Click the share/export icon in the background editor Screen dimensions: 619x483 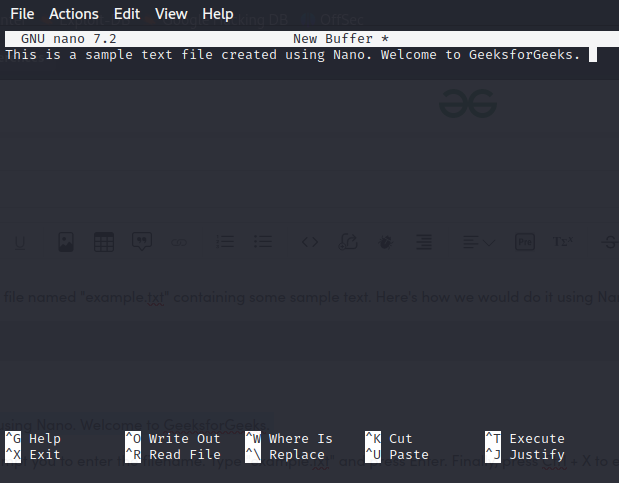click(348, 242)
